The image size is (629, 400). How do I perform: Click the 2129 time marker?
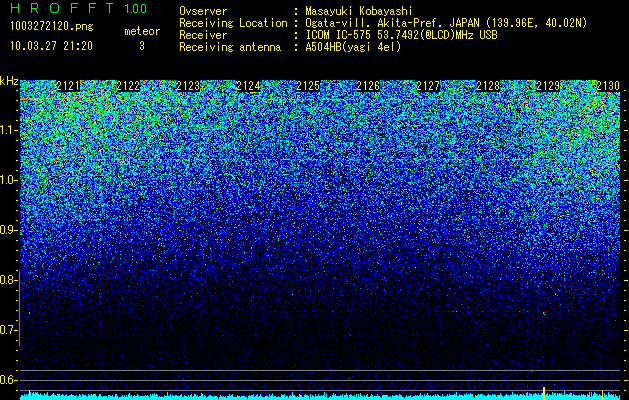(548, 86)
